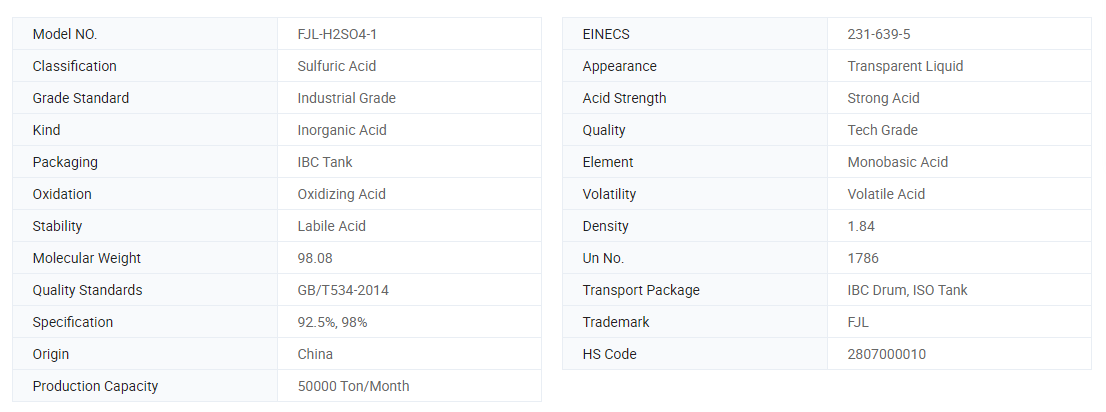Select the Labile Acid stability value

pos(331,226)
